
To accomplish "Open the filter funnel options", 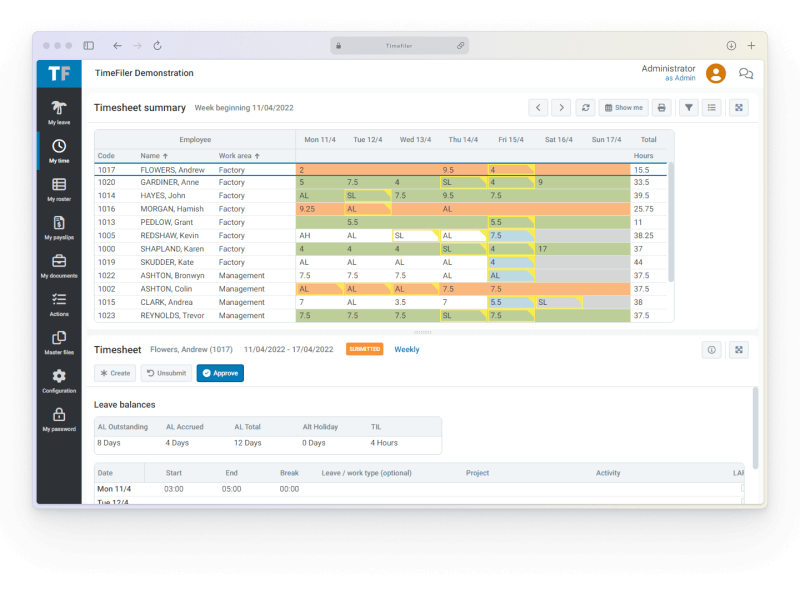I will pyautogui.click(x=689, y=108).
